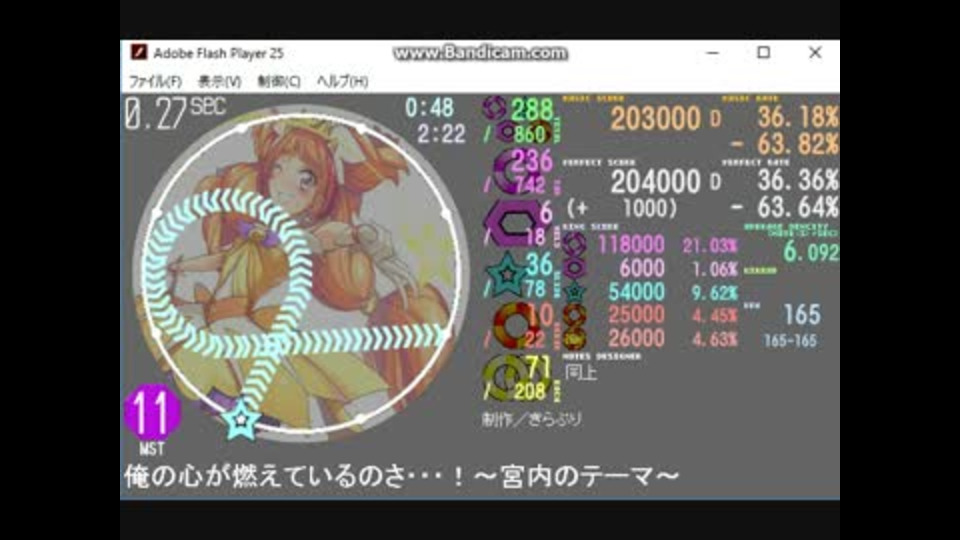This screenshot has height=540, width=960.
Task: Click the purple tap note icon beside 288
Action: (494, 108)
